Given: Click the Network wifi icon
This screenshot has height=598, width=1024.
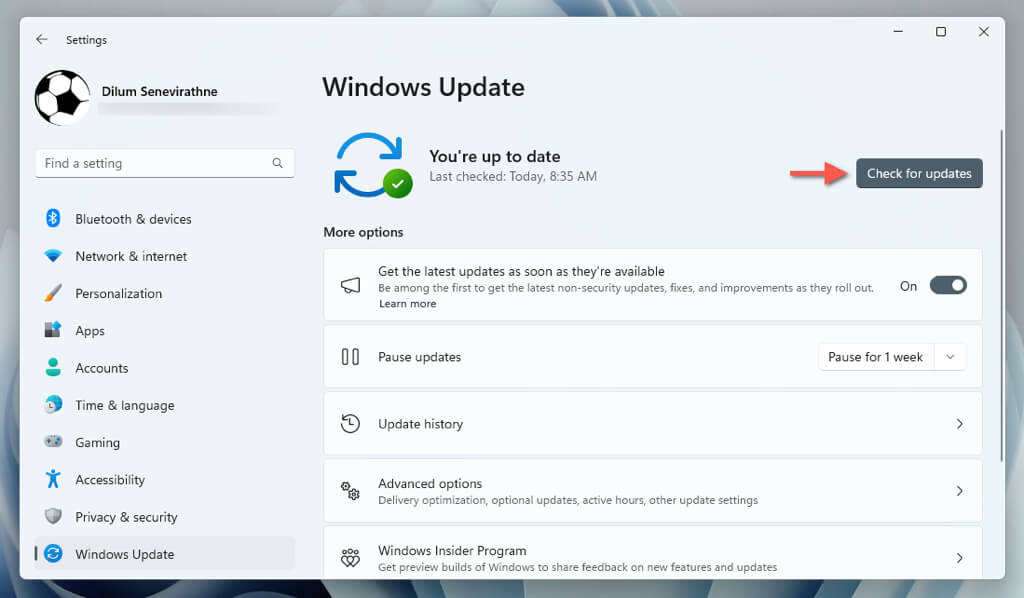Looking at the screenshot, I should [53, 256].
